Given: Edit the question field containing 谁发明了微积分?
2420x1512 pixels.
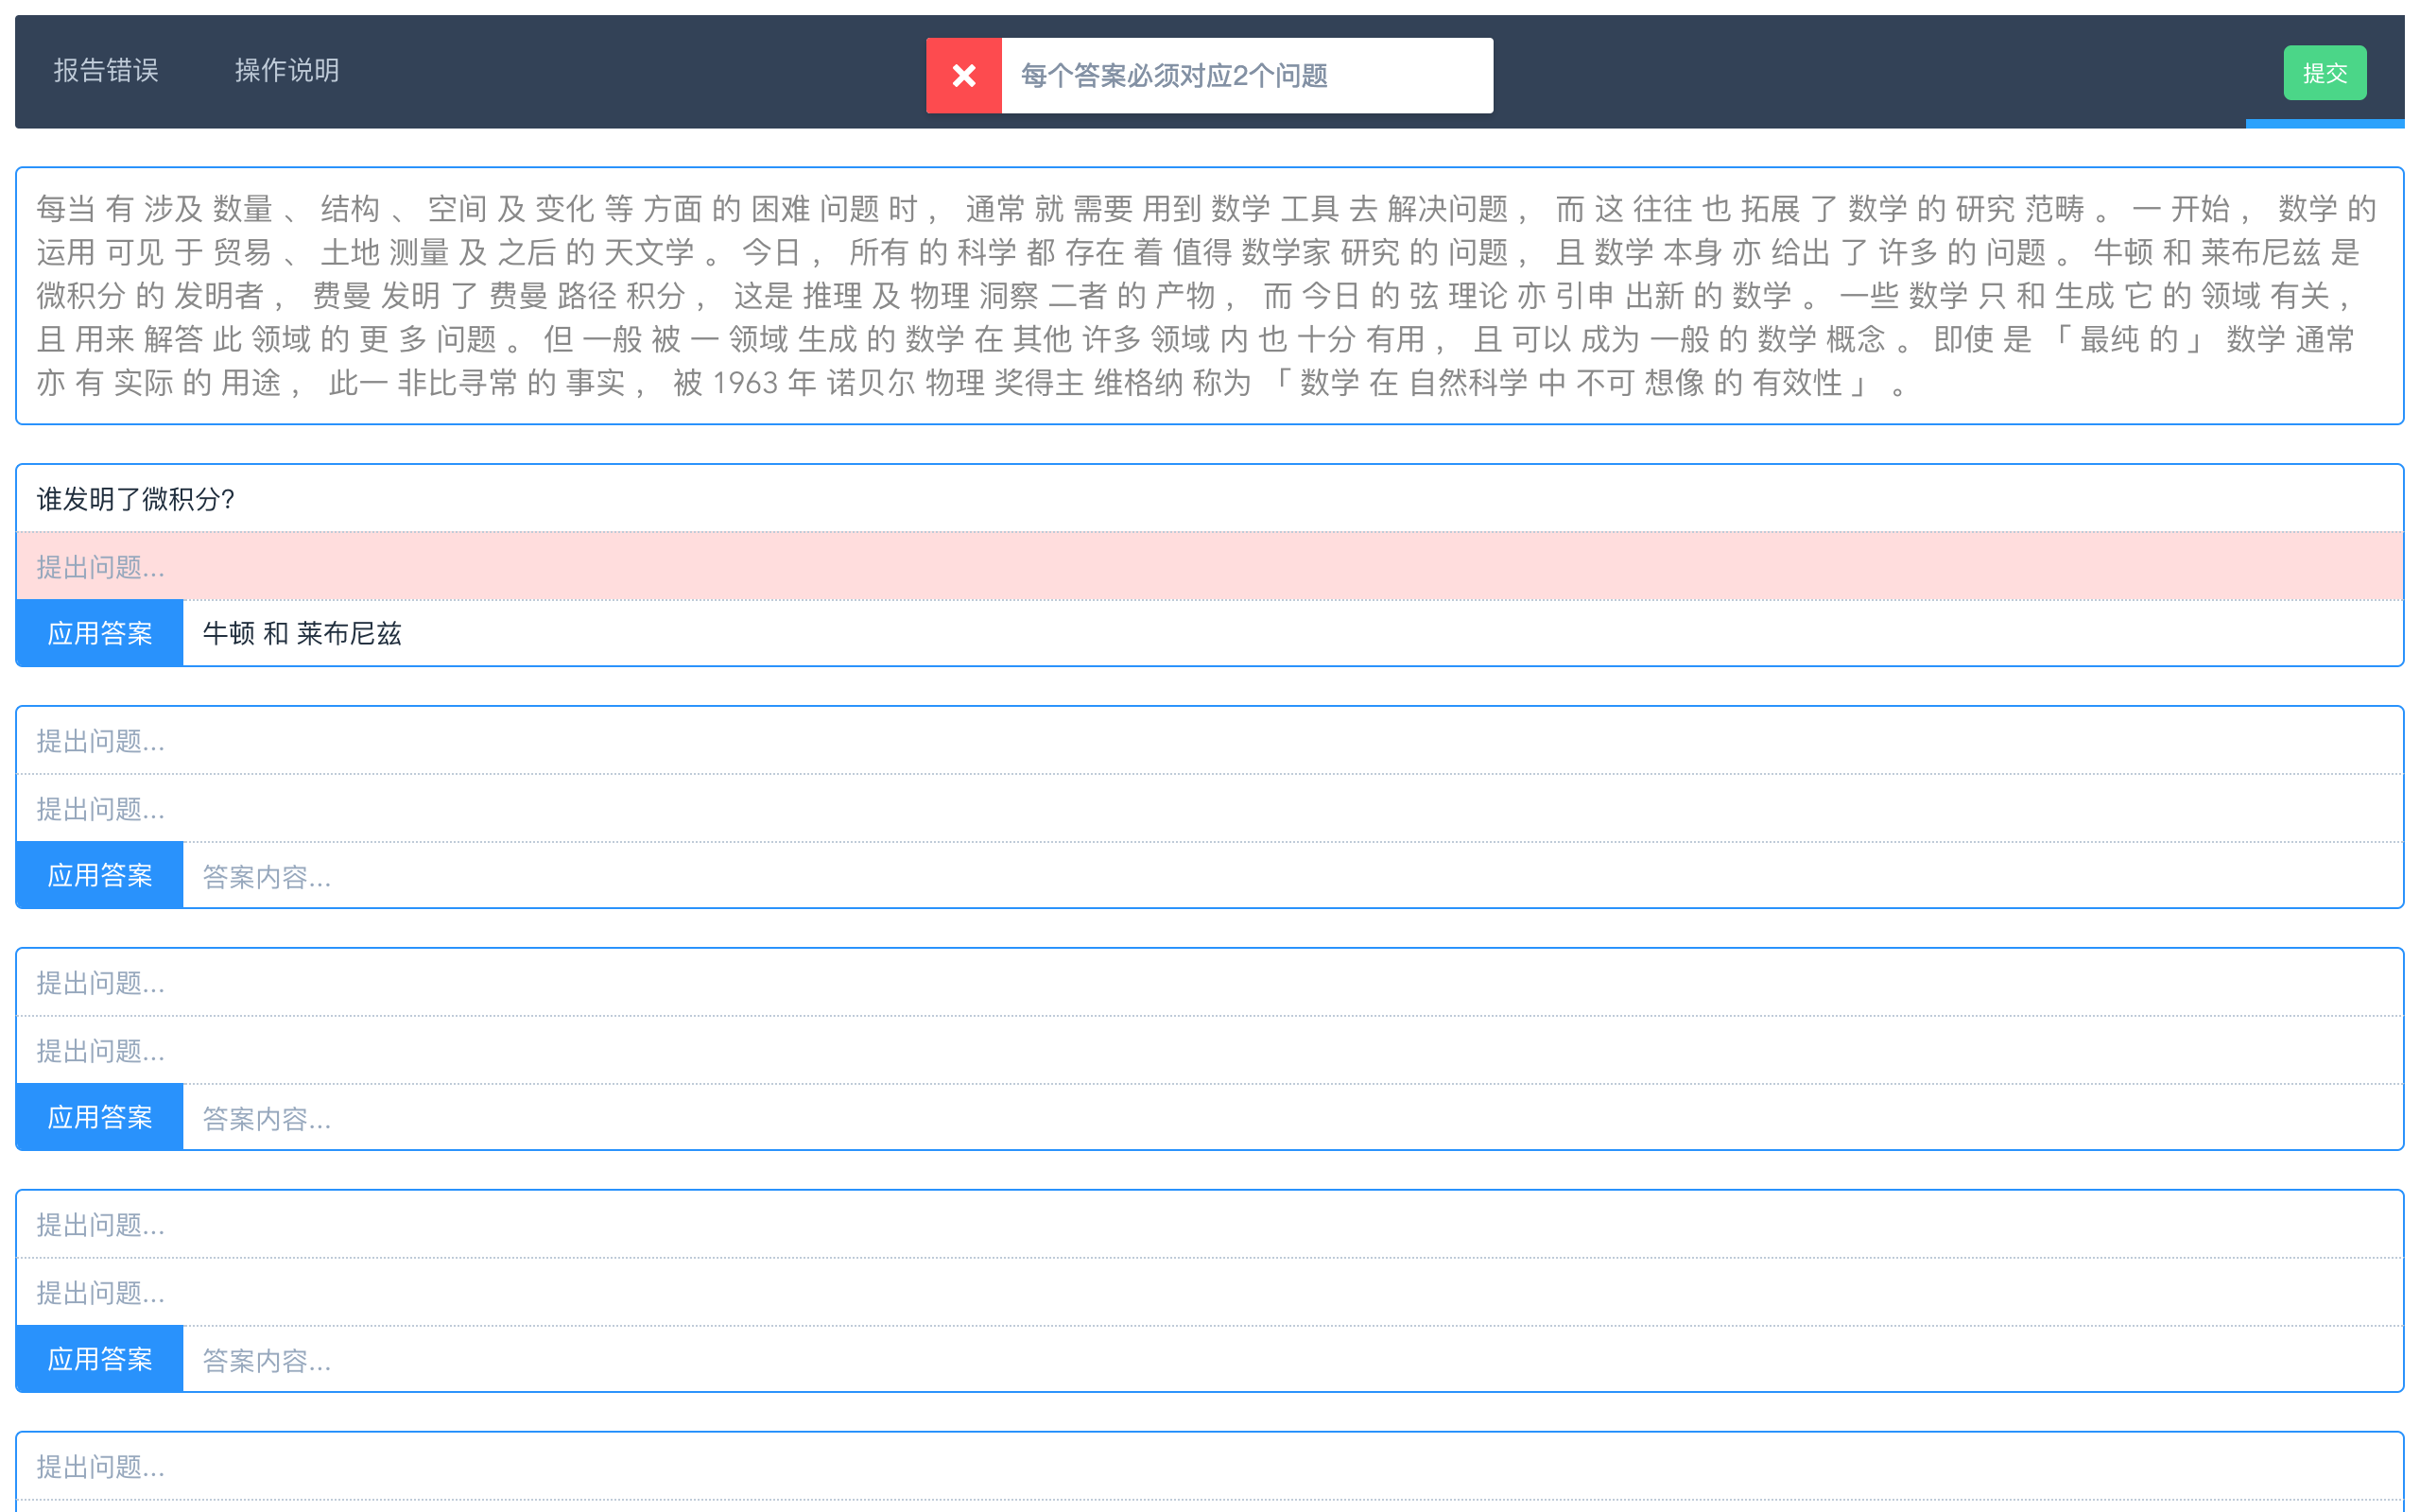Looking at the screenshot, I should 1209,498.
